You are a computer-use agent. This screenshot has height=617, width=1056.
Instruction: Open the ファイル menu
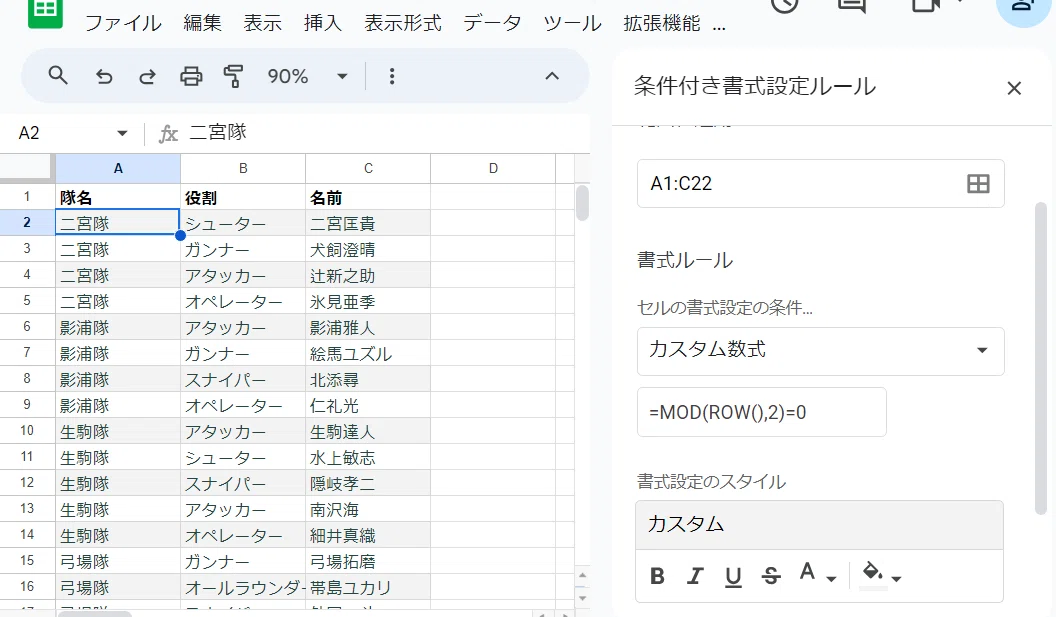point(123,24)
